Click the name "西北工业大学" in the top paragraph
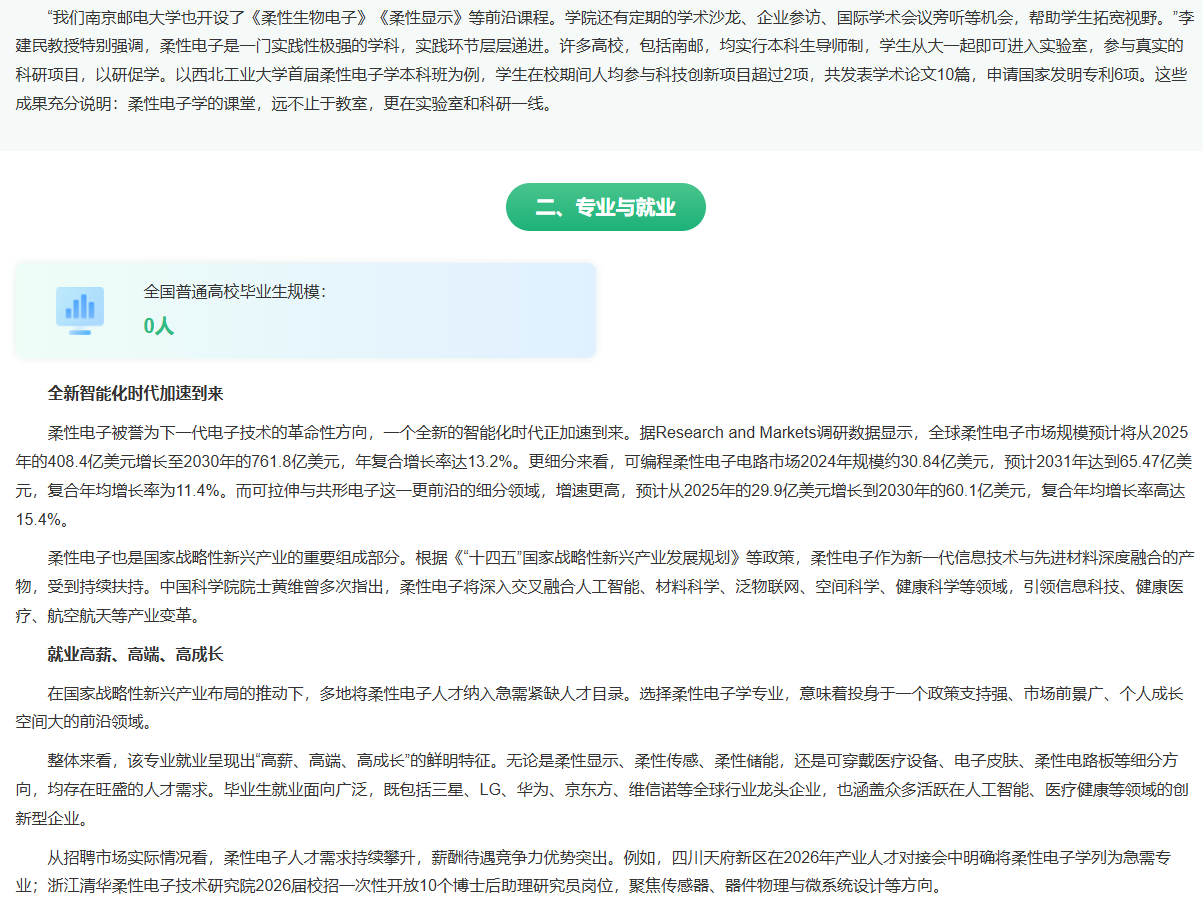The image size is (1203, 897). [x=246, y=75]
